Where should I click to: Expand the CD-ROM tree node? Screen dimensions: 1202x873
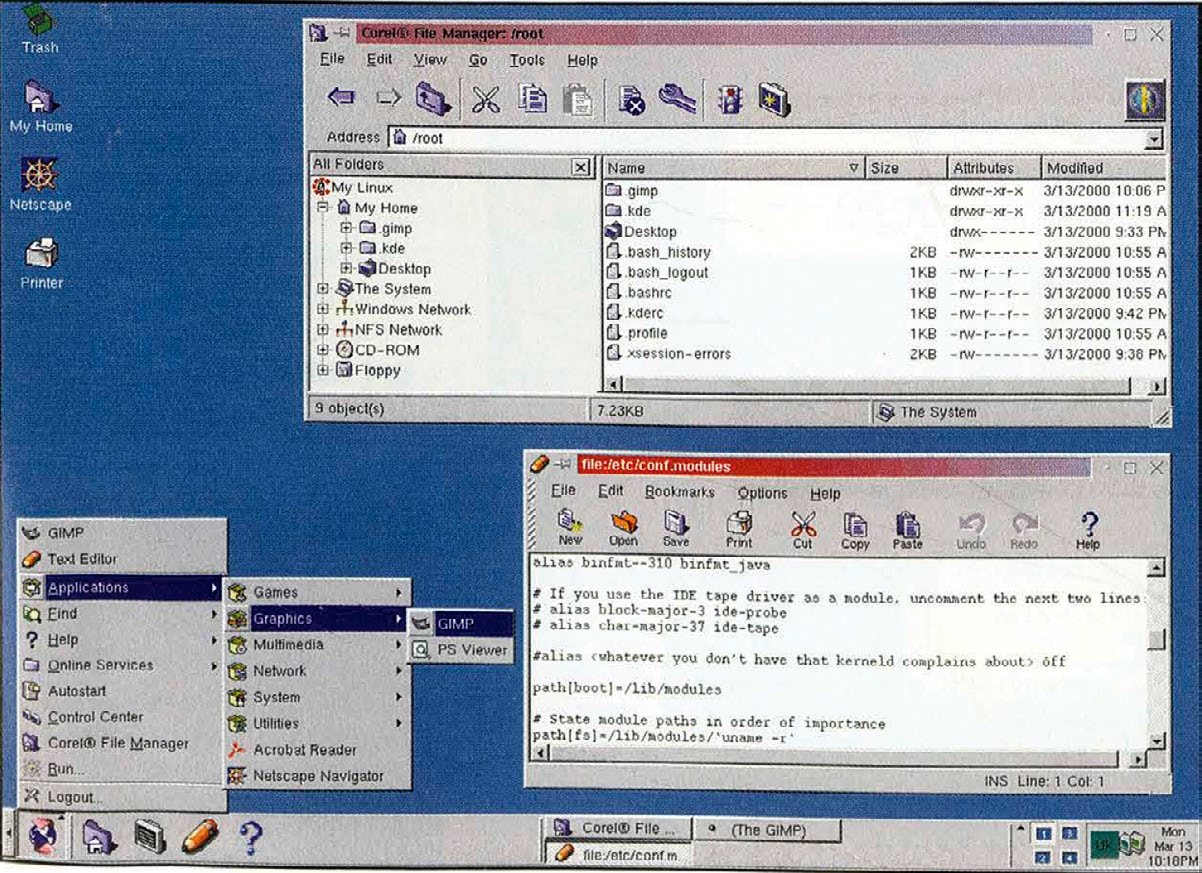[x=323, y=350]
